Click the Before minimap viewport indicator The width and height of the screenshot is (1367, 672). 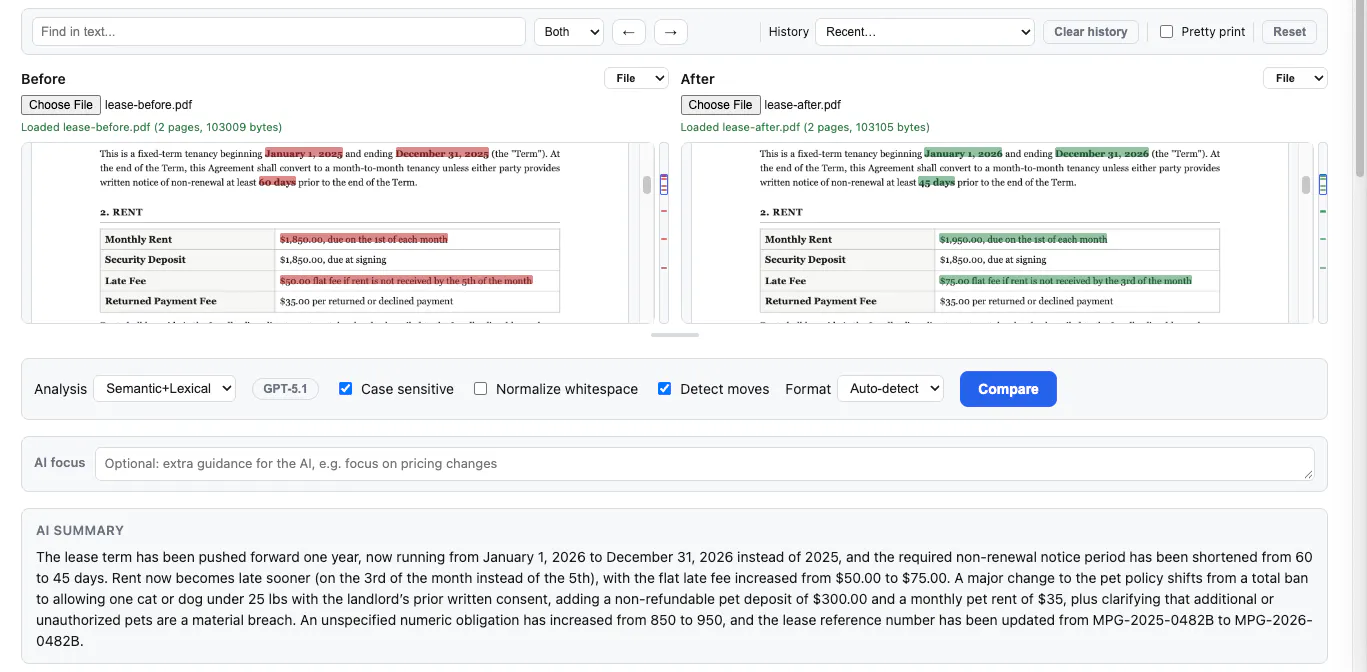(x=664, y=184)
